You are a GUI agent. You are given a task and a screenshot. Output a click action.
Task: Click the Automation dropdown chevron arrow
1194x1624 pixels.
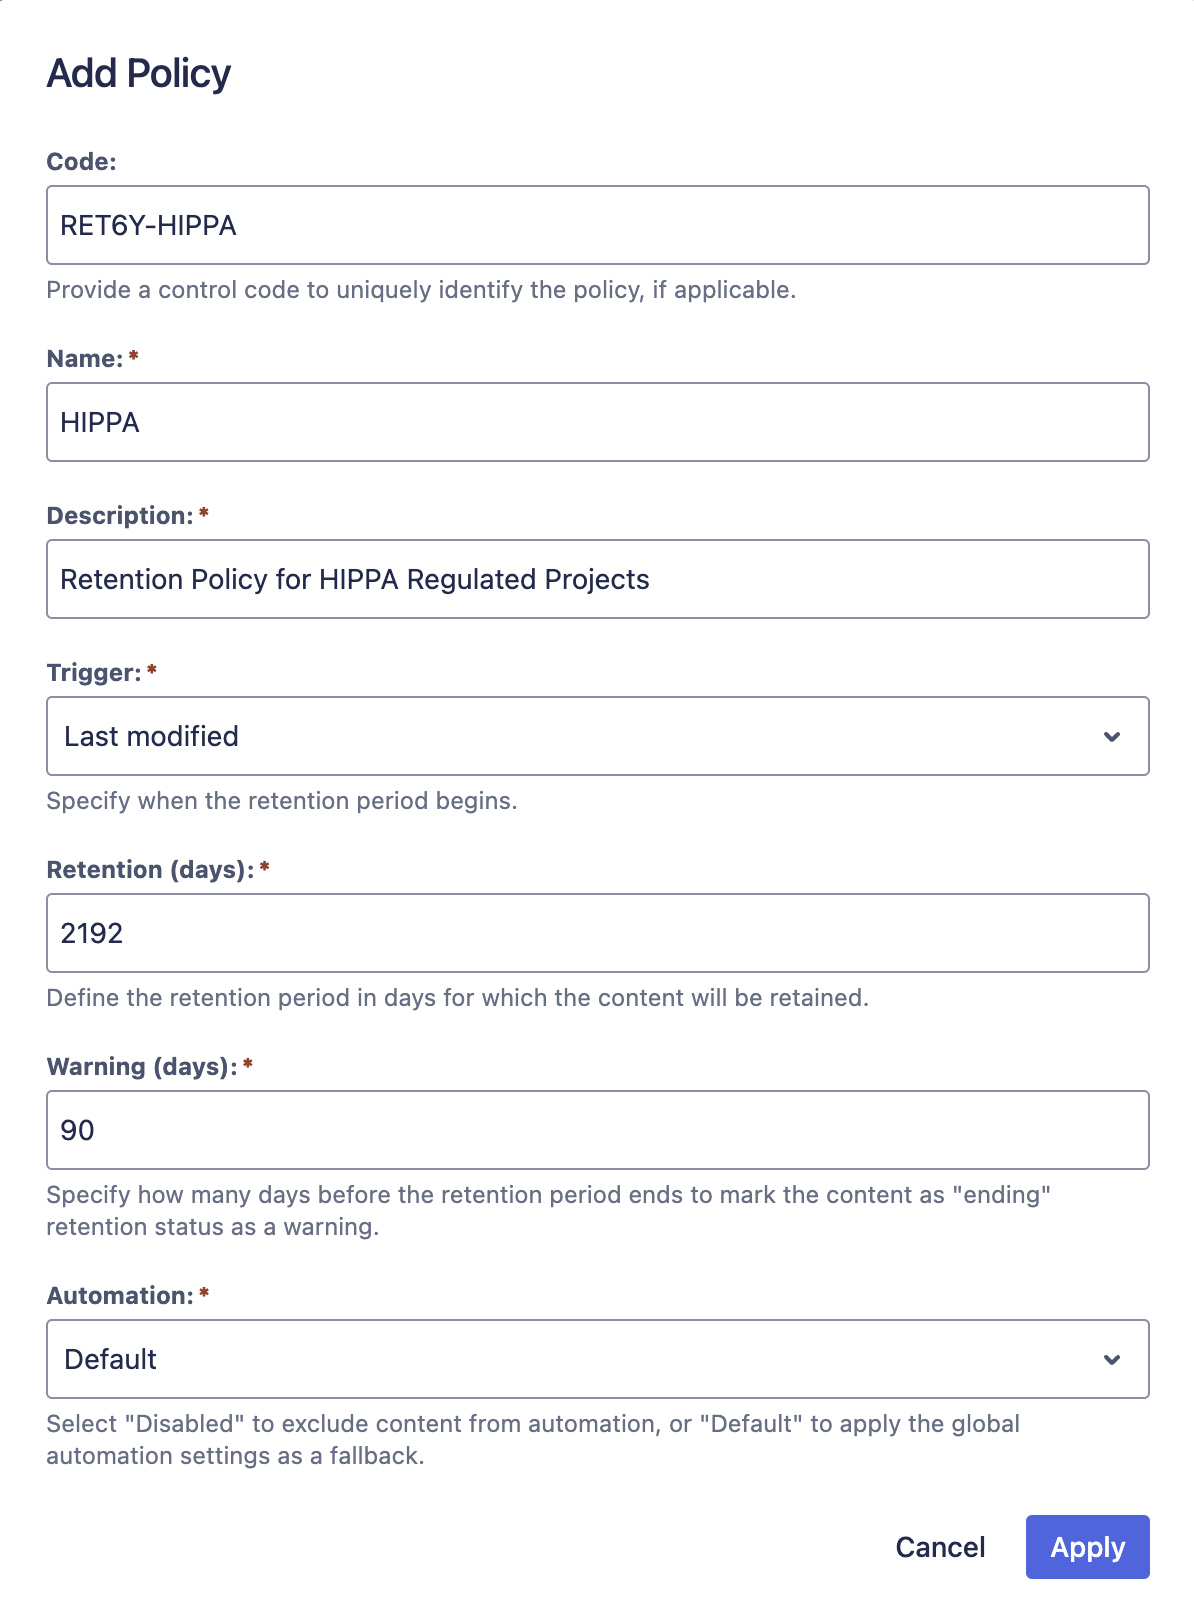pyautogui.click(x=1110, y=1359)
